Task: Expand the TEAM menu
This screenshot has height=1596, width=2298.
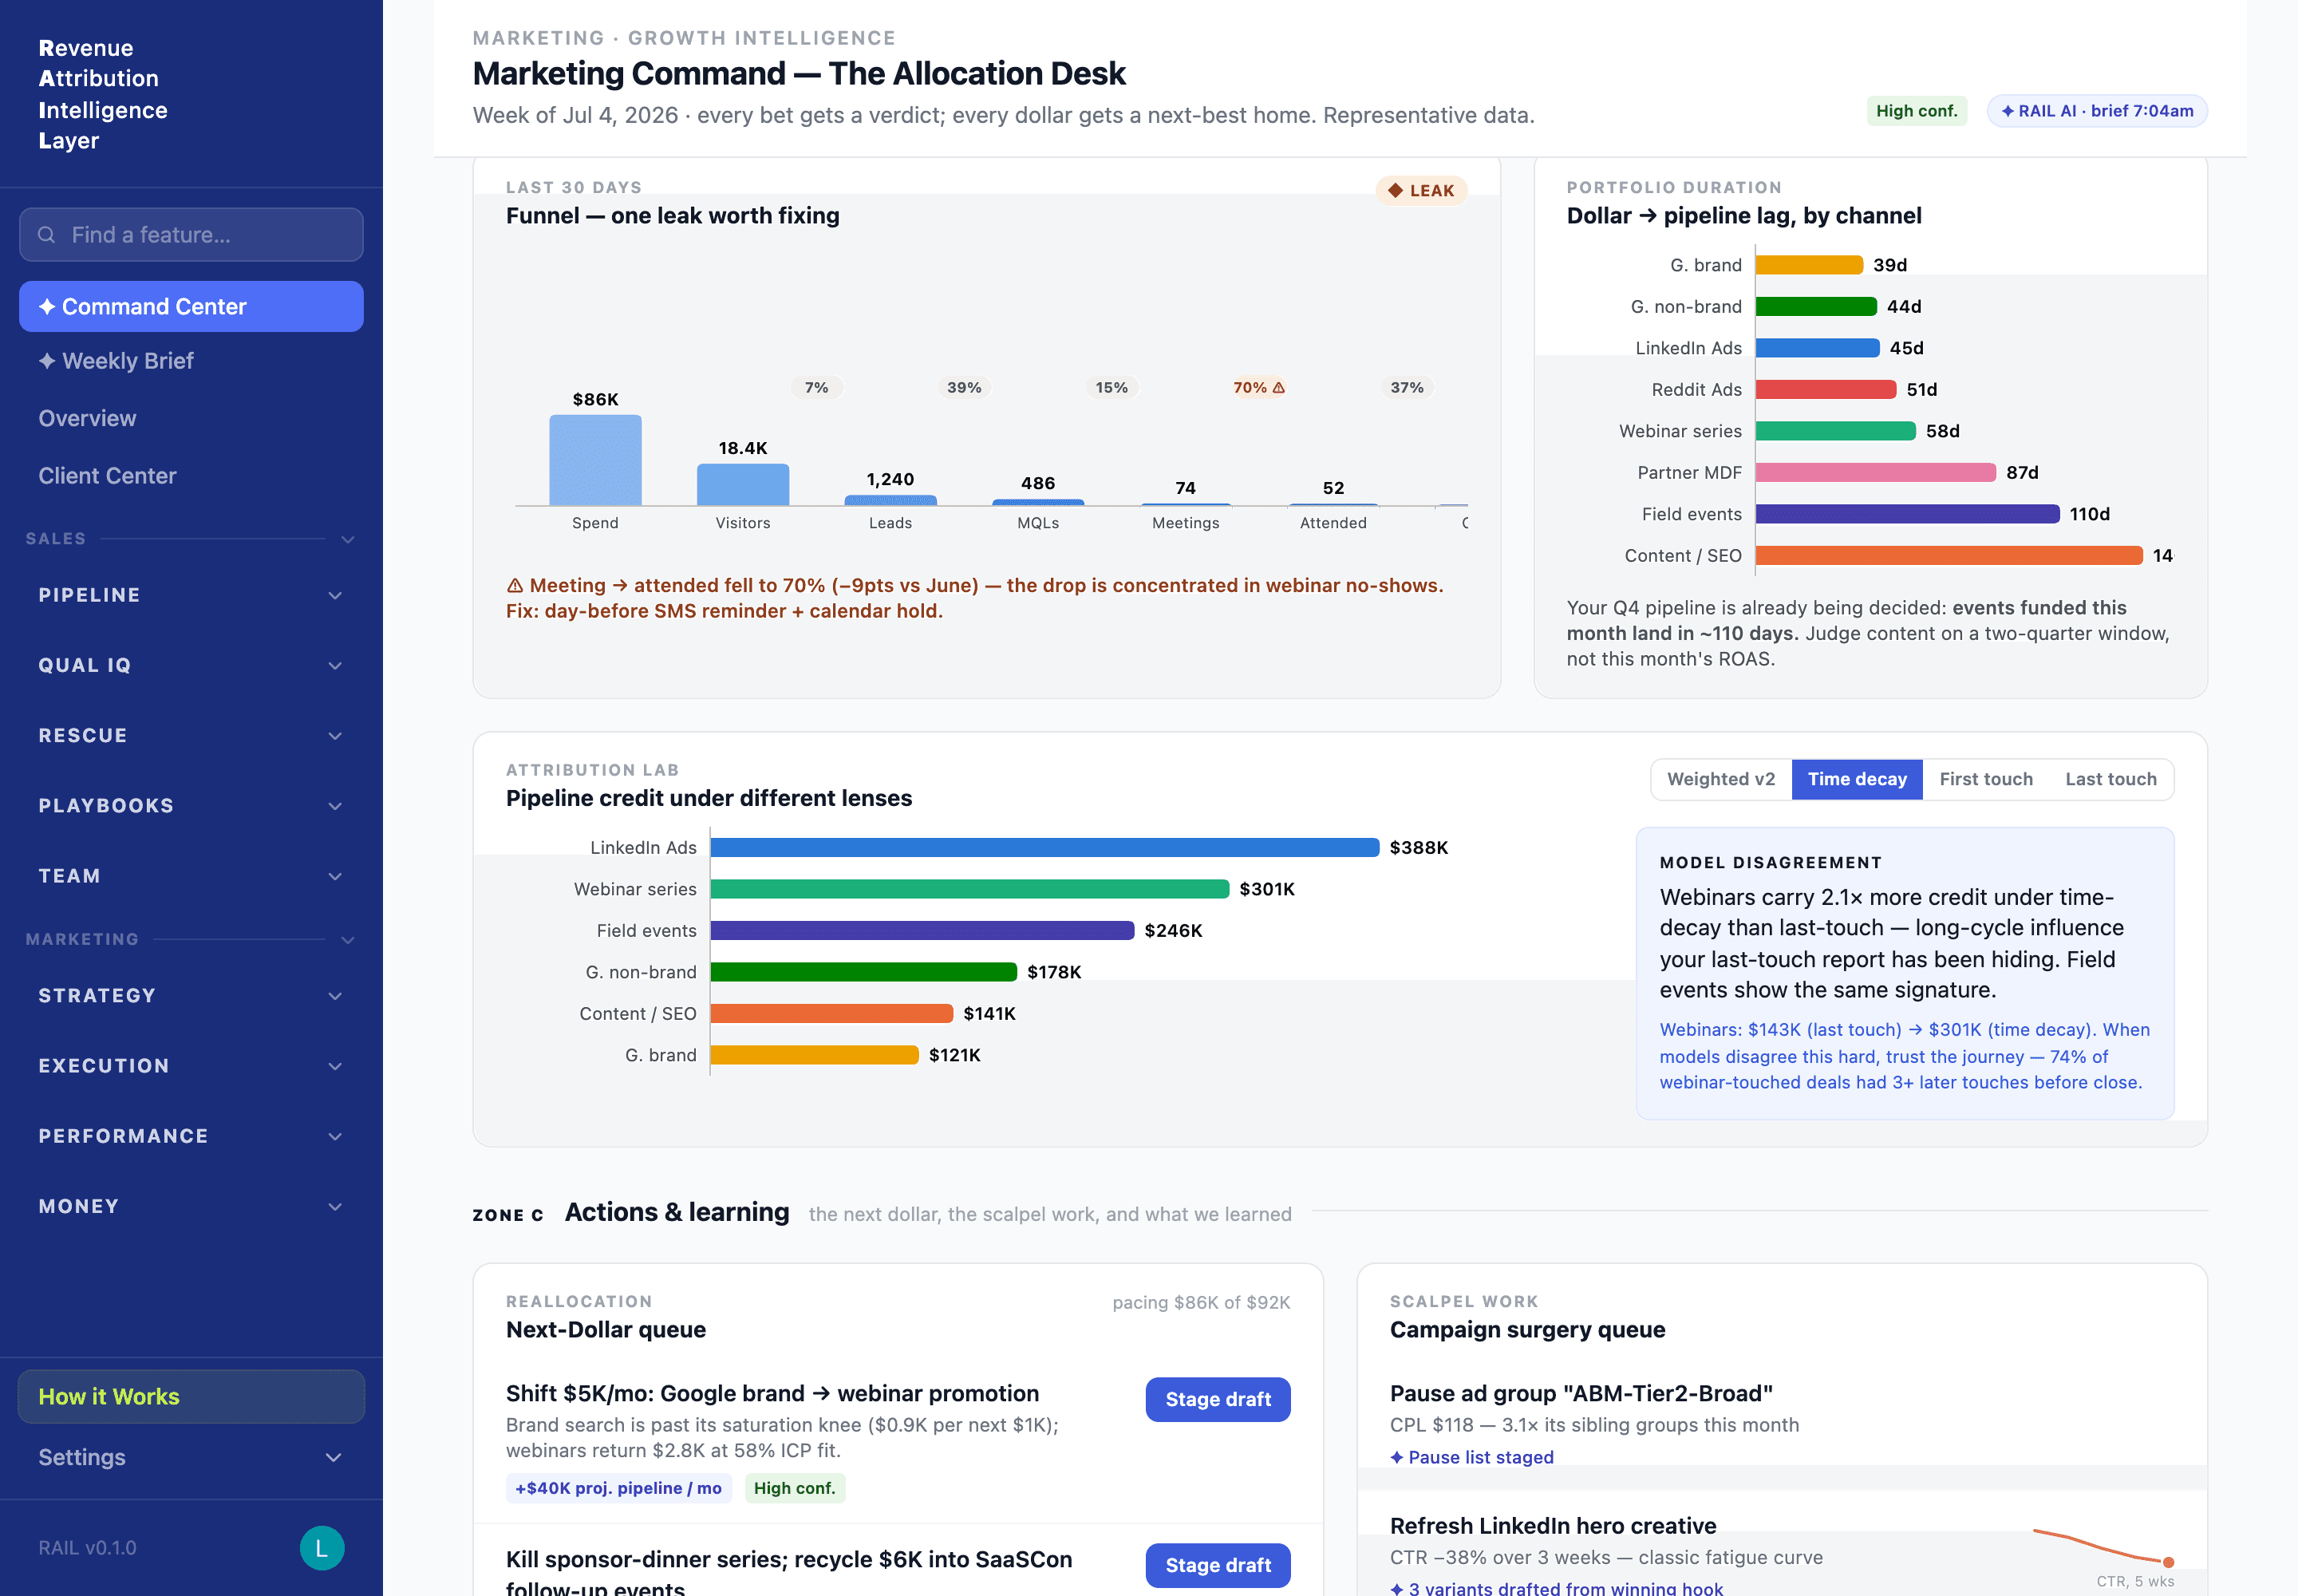Action: coord(191,876)
